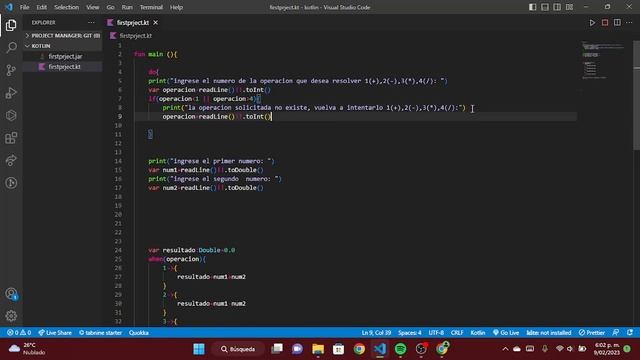
Task: Change encoding via UTF-8 status item
Action: point(436,333)
